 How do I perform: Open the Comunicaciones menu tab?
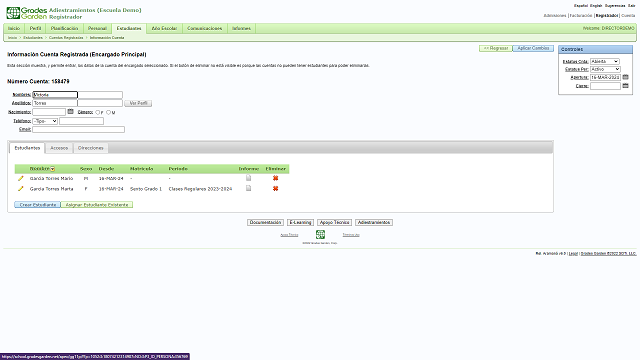204,29
